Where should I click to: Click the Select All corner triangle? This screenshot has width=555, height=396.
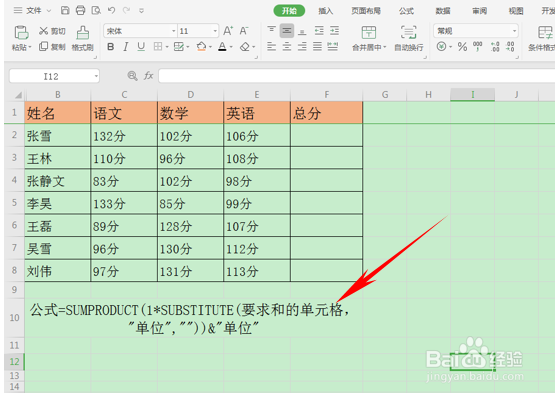[18, 95]
